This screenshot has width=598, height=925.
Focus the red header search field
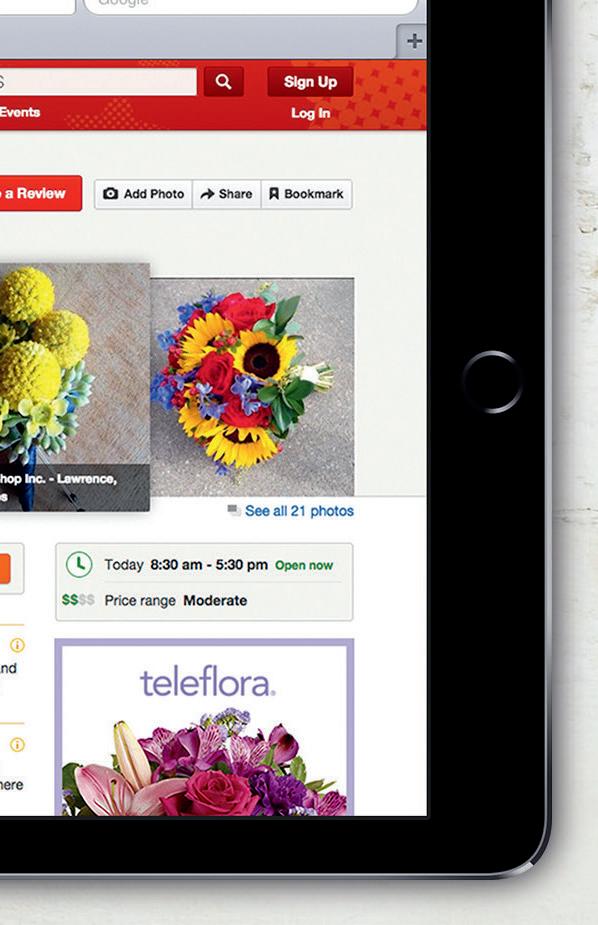(98, 82)
